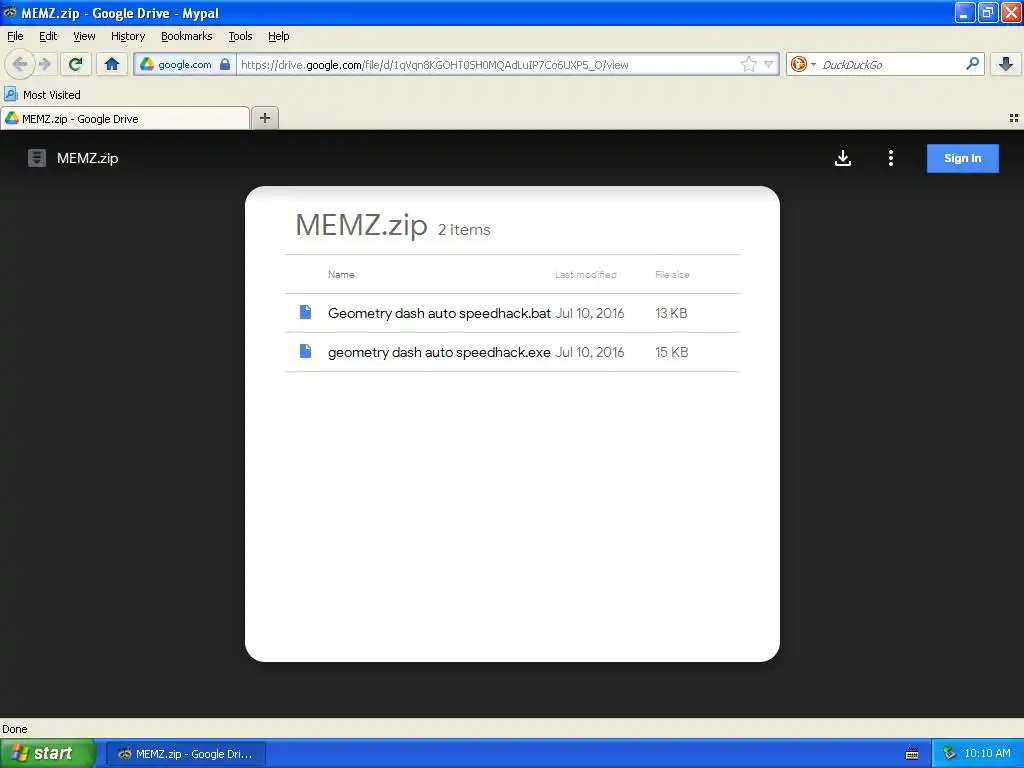Click the MEMZ.zip taskbar window button
This screenshot has width=1024, height=768.
coord(185,754)
